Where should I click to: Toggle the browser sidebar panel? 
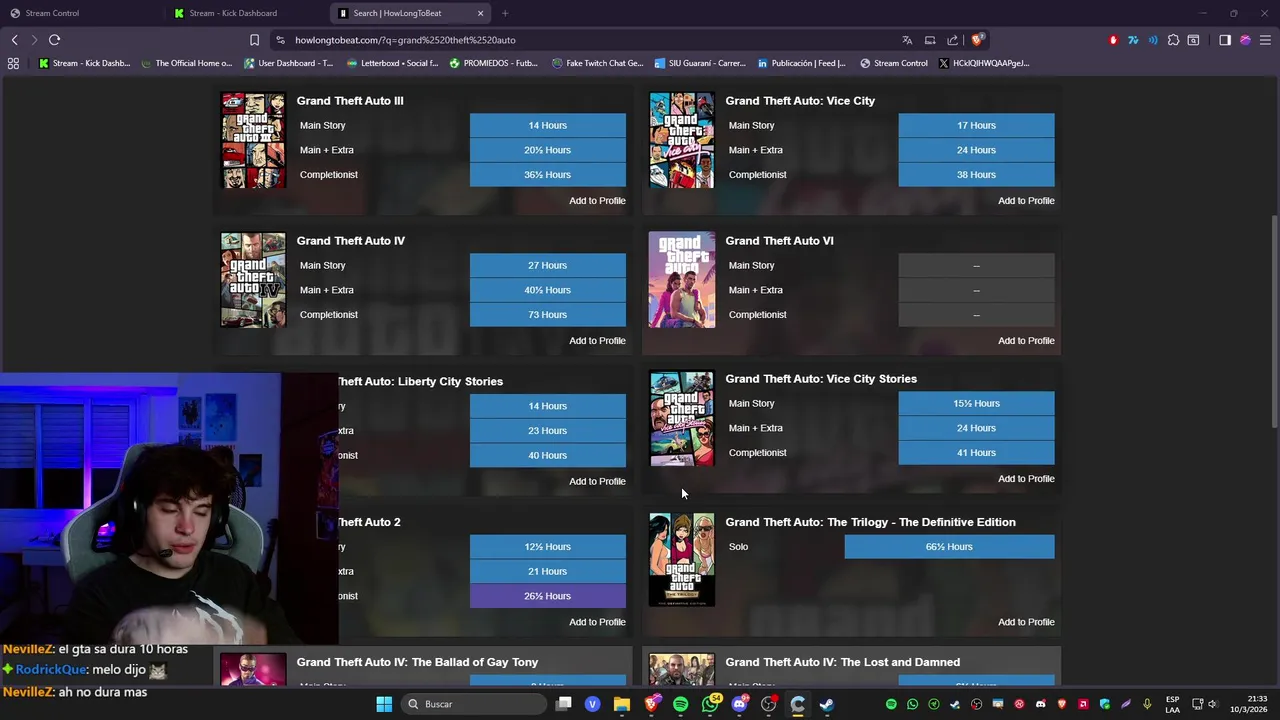click(1225, 40)
